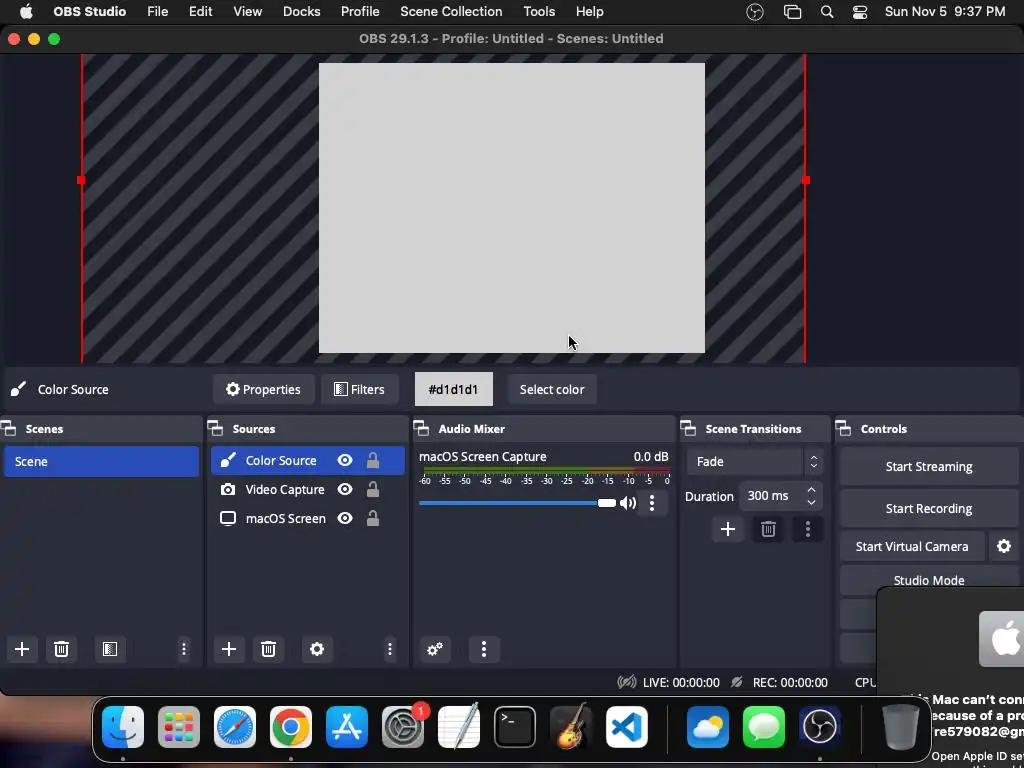Float the Audio Mixer dock icon
Viewport: 1024px width, 768px height.
pyautogui.click(x=421, y=429)
